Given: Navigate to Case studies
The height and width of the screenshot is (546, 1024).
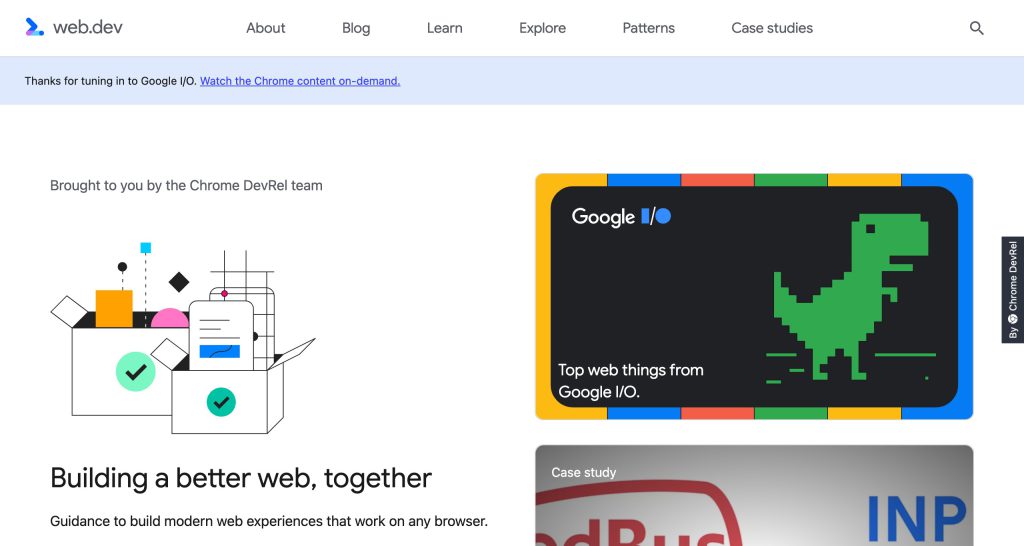Looking at the screenshot, I should tap(772, 28).
